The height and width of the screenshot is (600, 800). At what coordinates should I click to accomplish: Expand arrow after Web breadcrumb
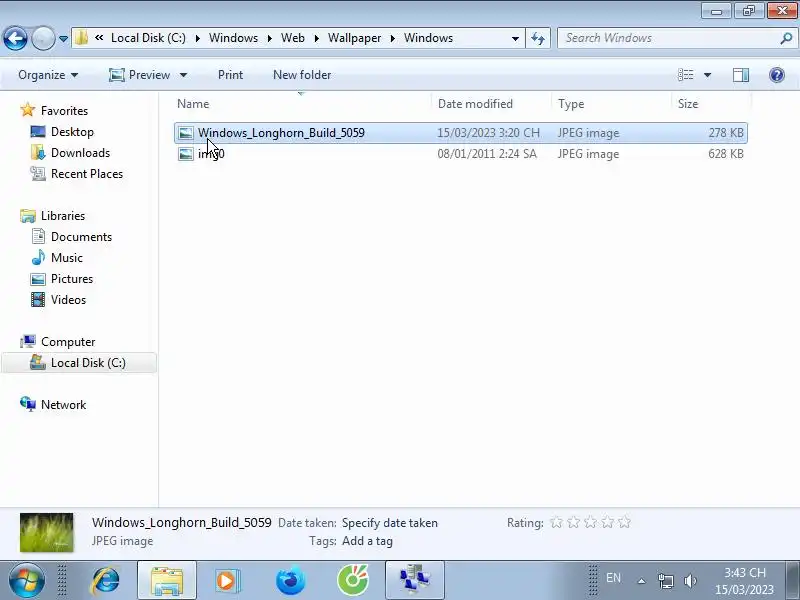pos(316,38)
